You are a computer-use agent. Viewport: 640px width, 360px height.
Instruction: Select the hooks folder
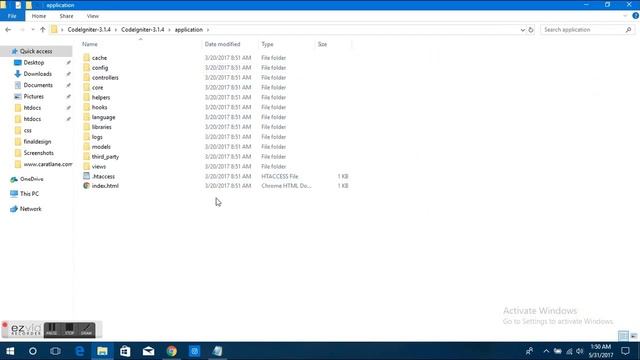[99, 107]
